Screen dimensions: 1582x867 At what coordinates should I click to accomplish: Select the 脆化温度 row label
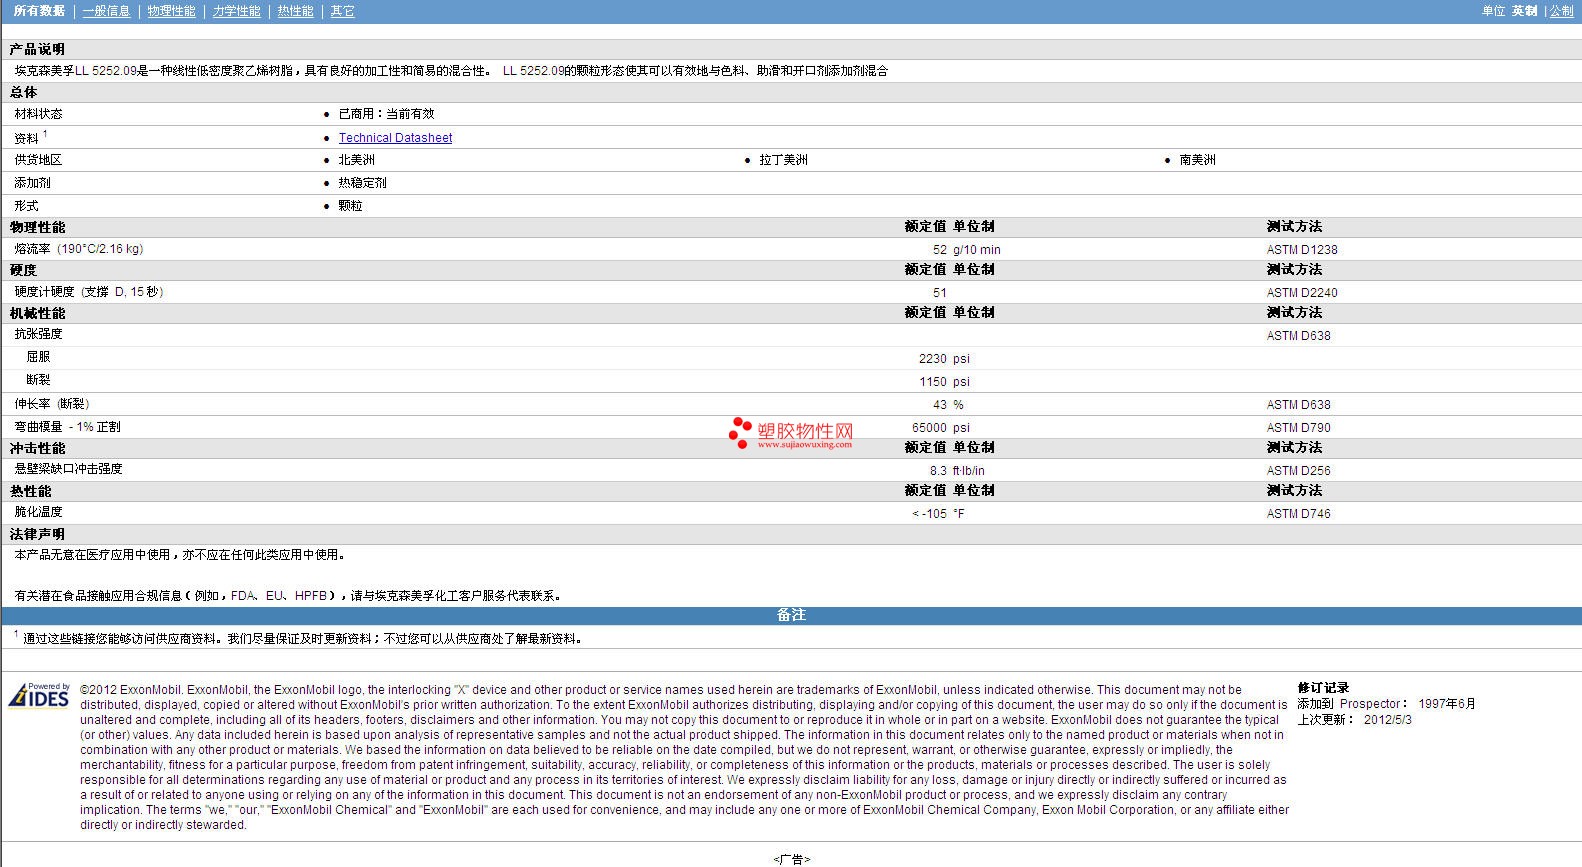tap(38, 512)
